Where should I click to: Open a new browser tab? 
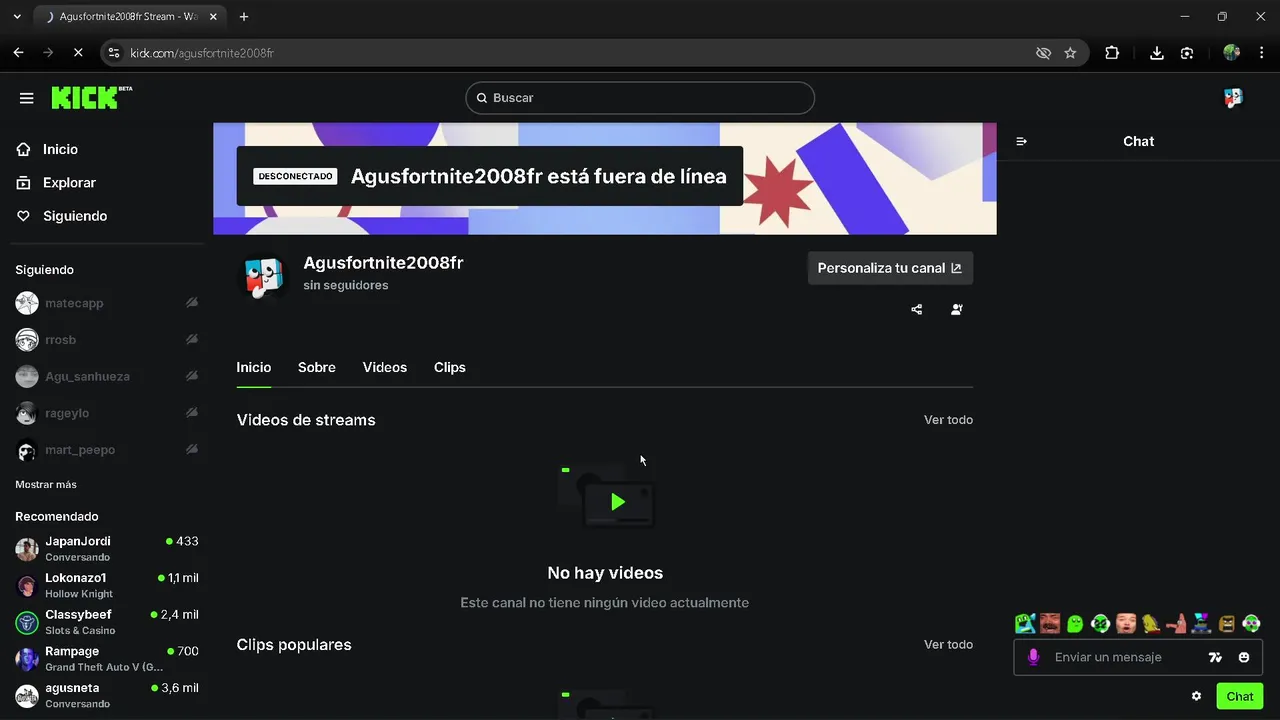click(x=244, y=17)
